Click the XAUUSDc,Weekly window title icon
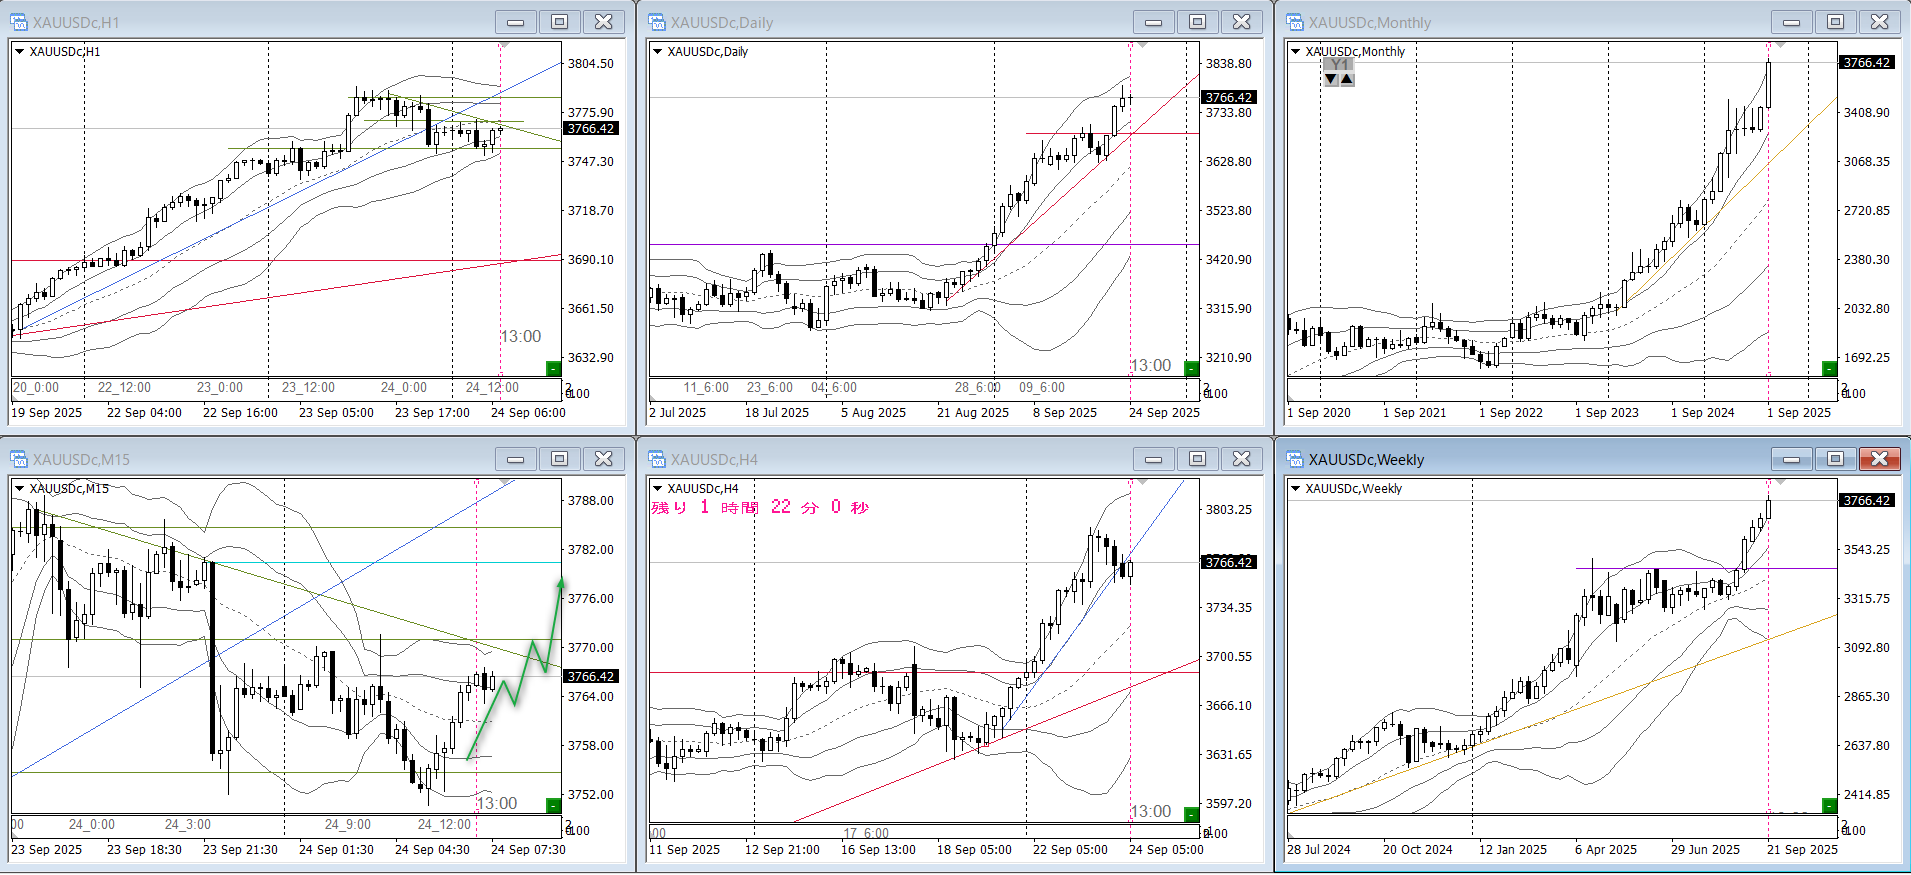This screenshot has width=1911, height=875. point(1295,459)
